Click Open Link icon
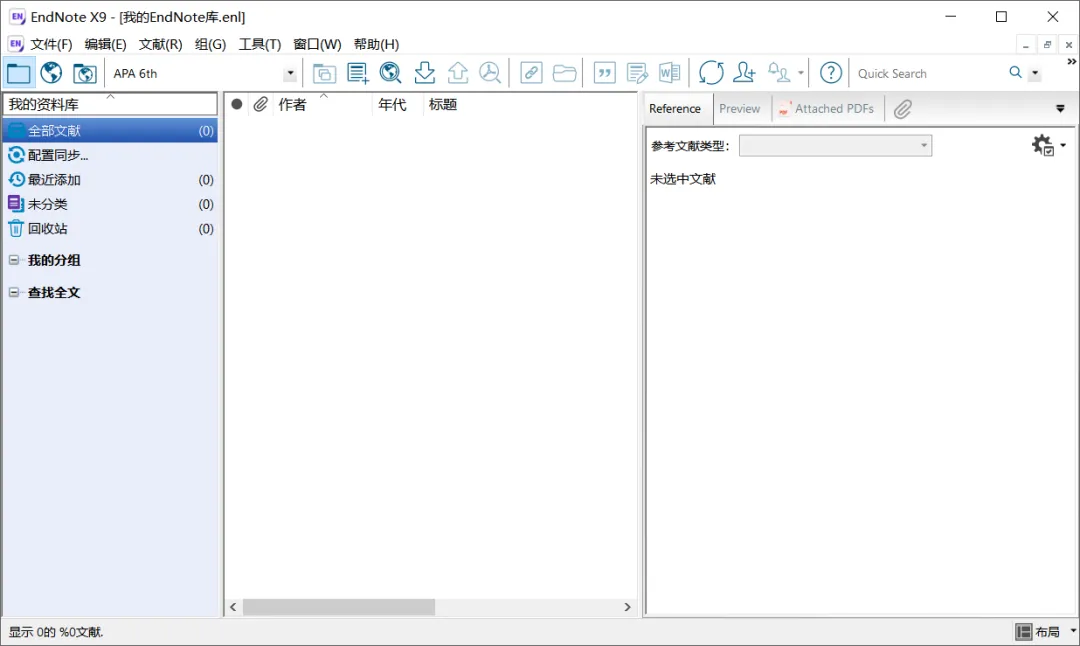This screenshot has height=646, width=1080. tap(531, 73)
